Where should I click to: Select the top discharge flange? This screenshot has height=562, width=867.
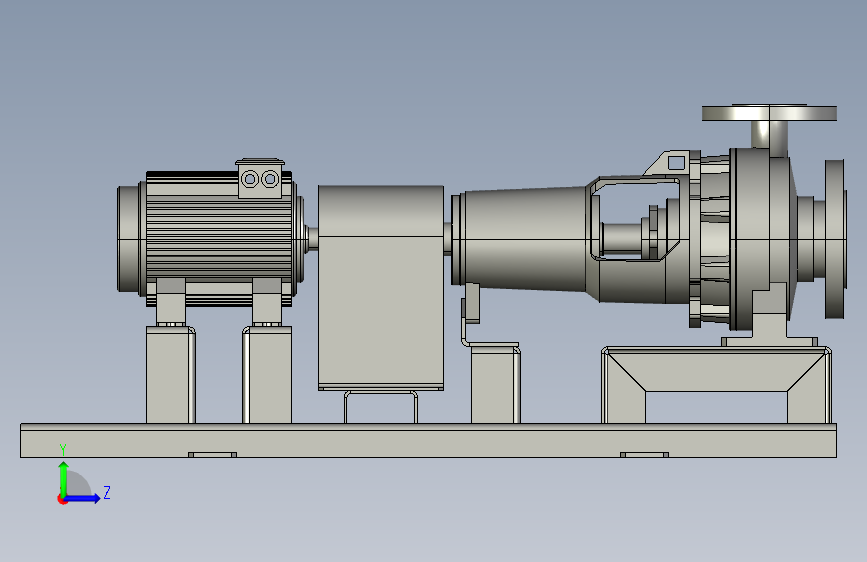[x=769, y=113]
